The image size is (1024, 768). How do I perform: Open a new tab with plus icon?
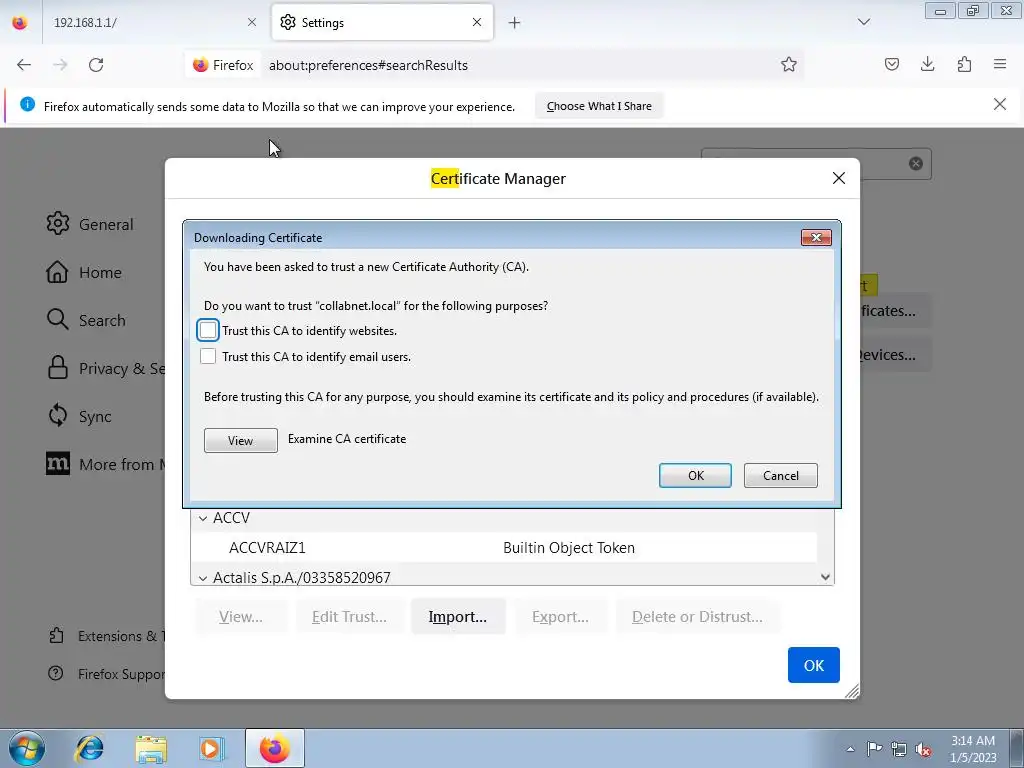coord(515,23)
